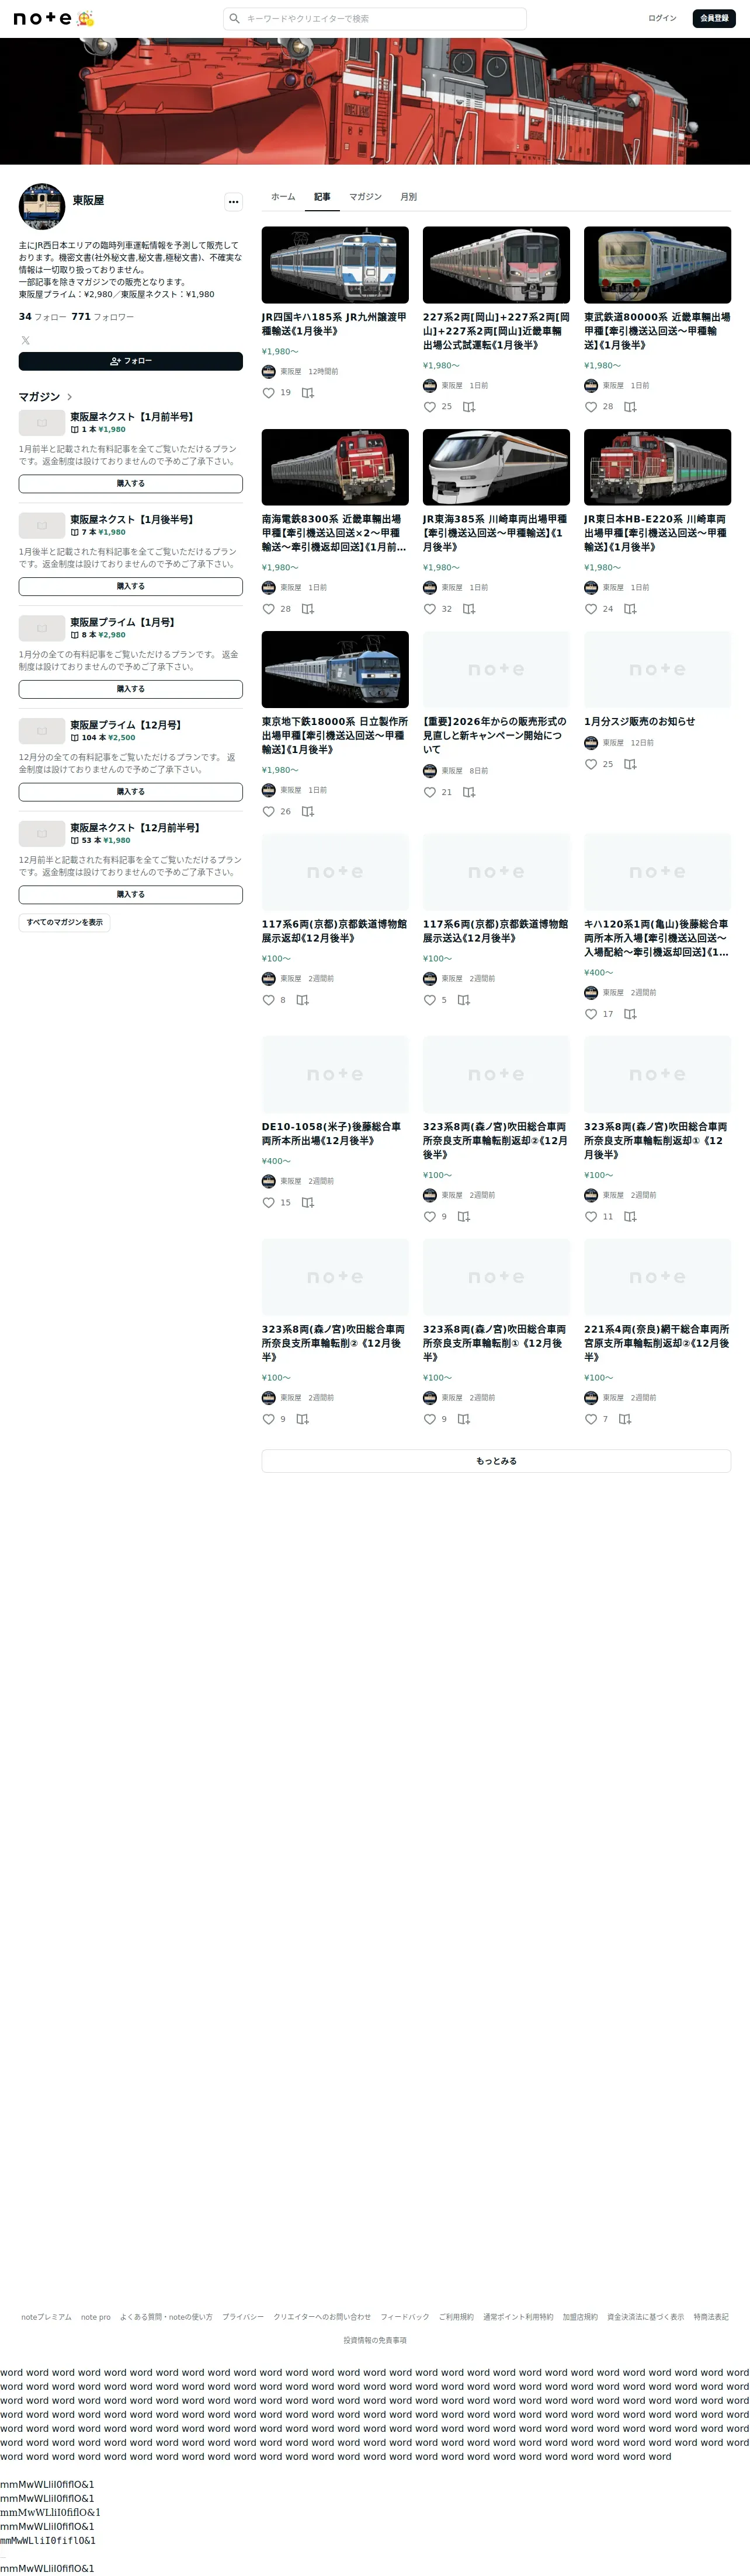This screenshot has width=750, height=2576.
Task: Open the JR東海385系 train thumbnail
Action: point(496,467)
